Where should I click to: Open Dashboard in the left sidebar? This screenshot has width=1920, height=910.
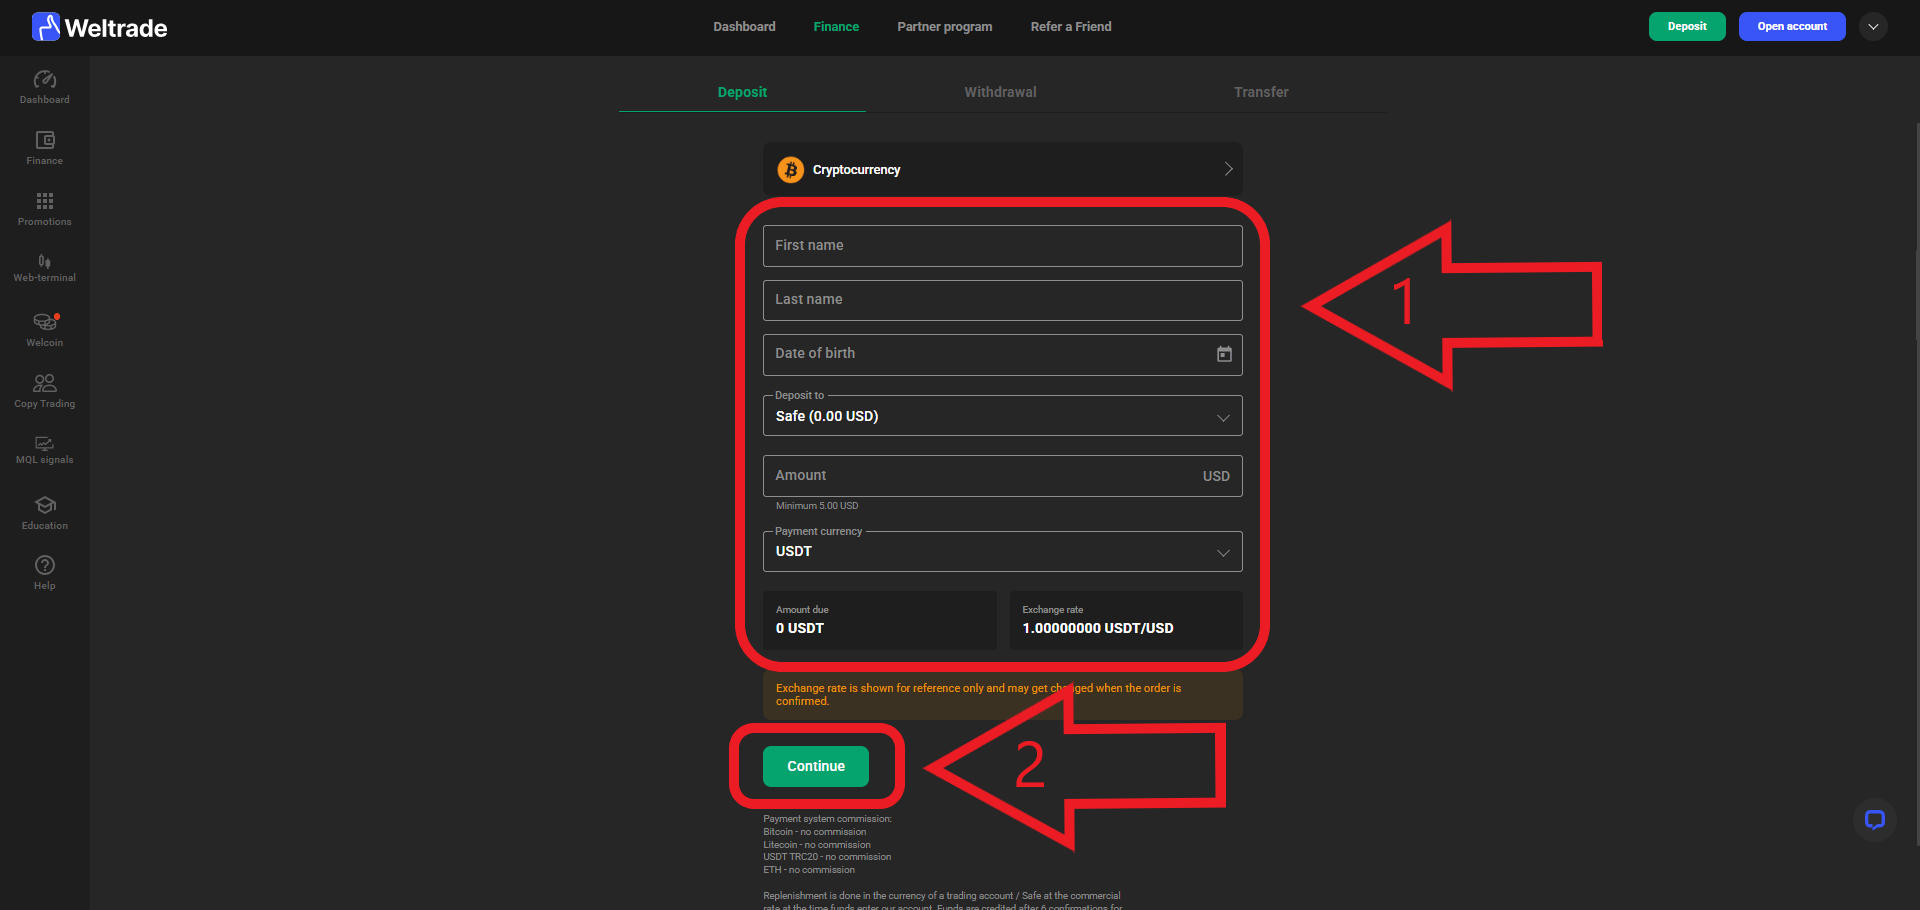(x=45, y=87)
